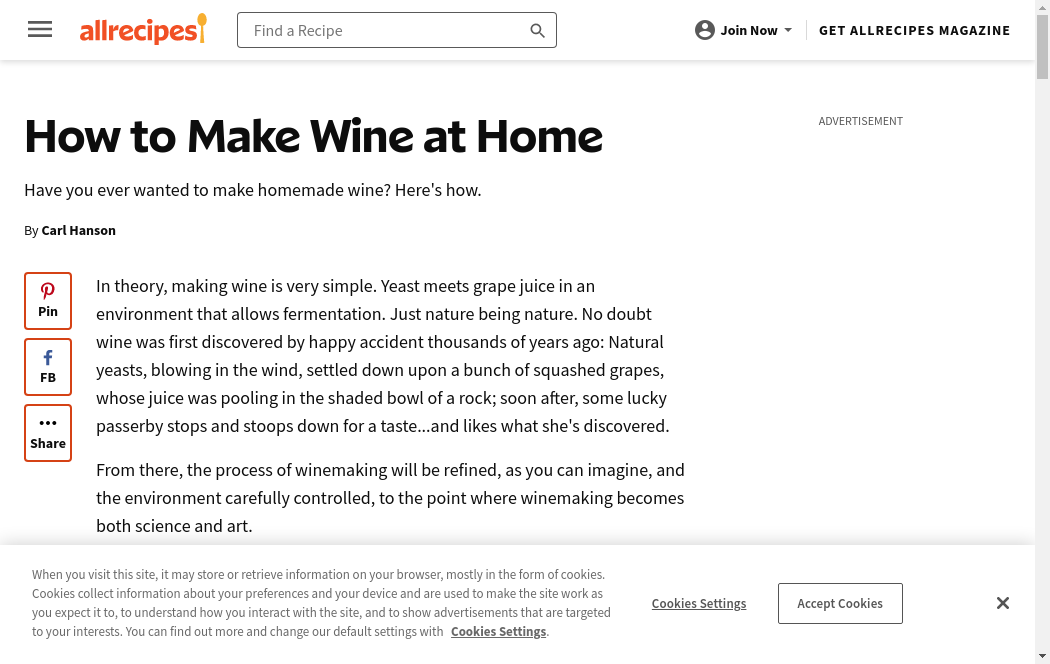The image size is (1050, 664).
Task: Click the Allrecipes logo
Action: [x=143, y=30]
